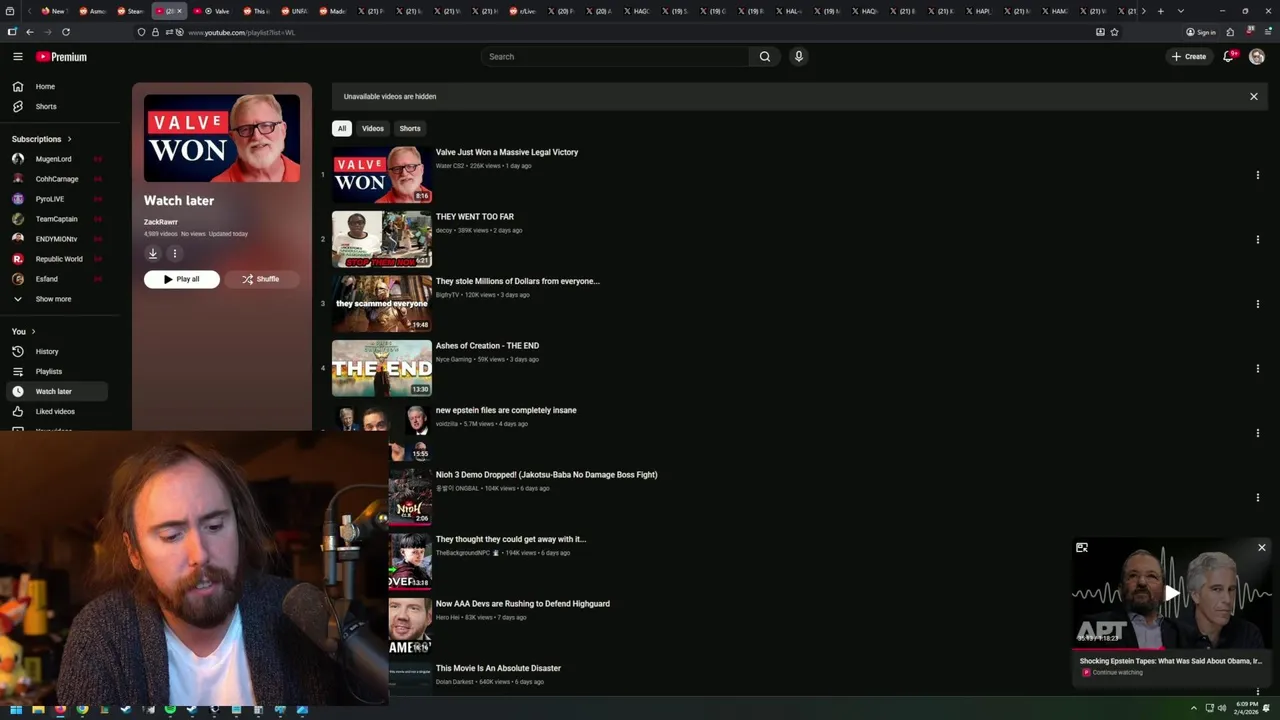The image size is (1280, 720).
Task: Open Liked videos in the sidebar
Action: [56, 411]
